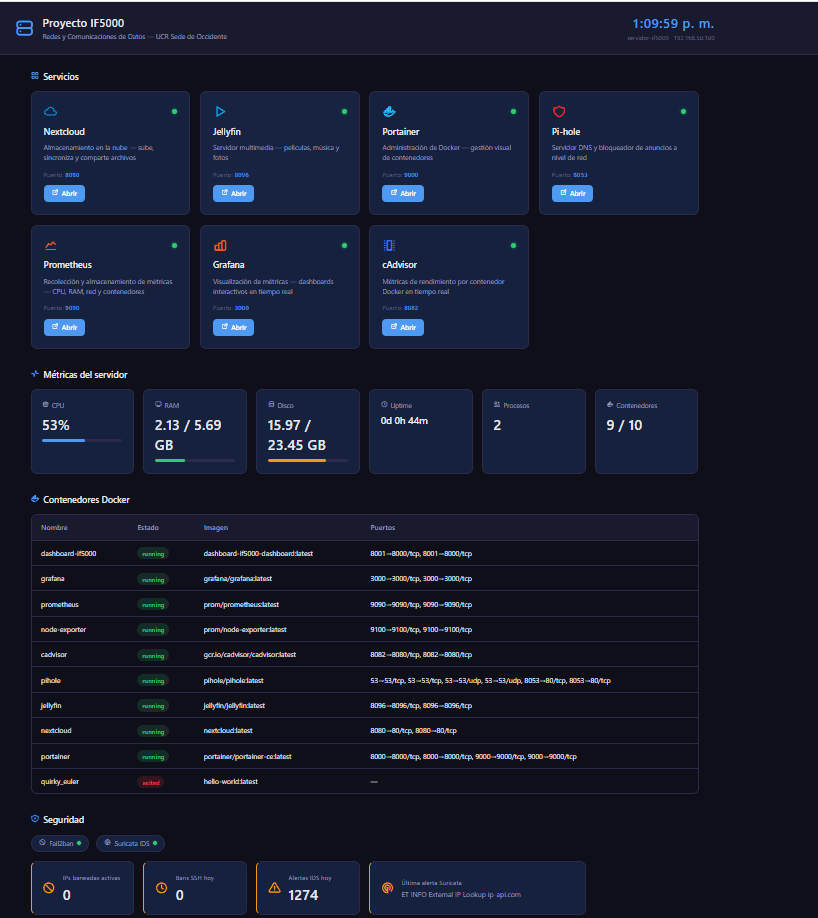Click the Bans SSH hoy clock icon

point(162,888)
